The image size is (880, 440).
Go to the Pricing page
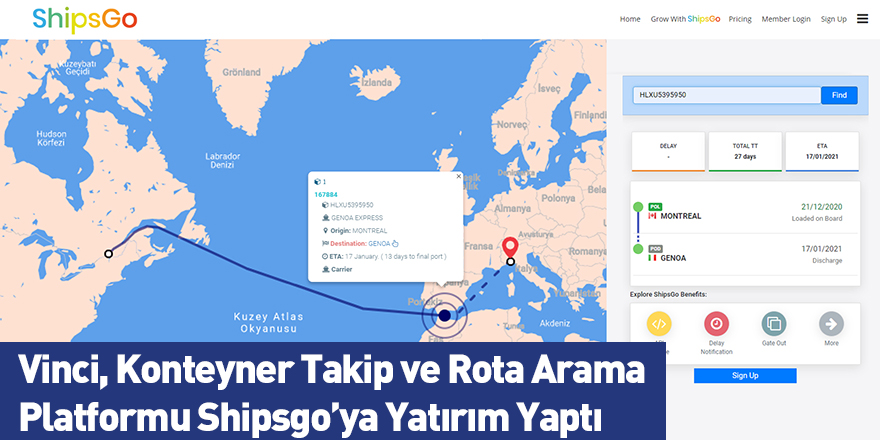[x=740, y=19]
